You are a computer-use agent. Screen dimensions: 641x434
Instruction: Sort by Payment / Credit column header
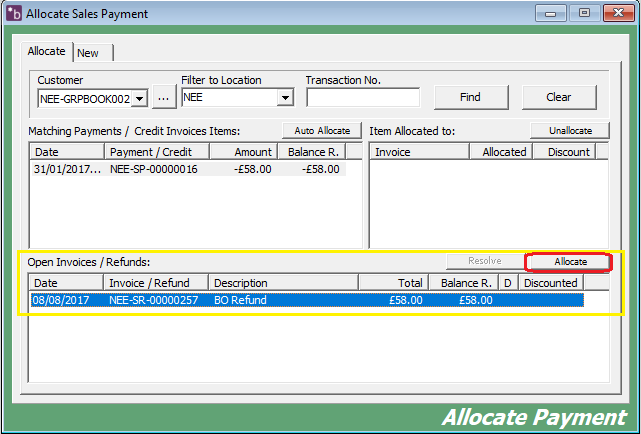(157, 152)
